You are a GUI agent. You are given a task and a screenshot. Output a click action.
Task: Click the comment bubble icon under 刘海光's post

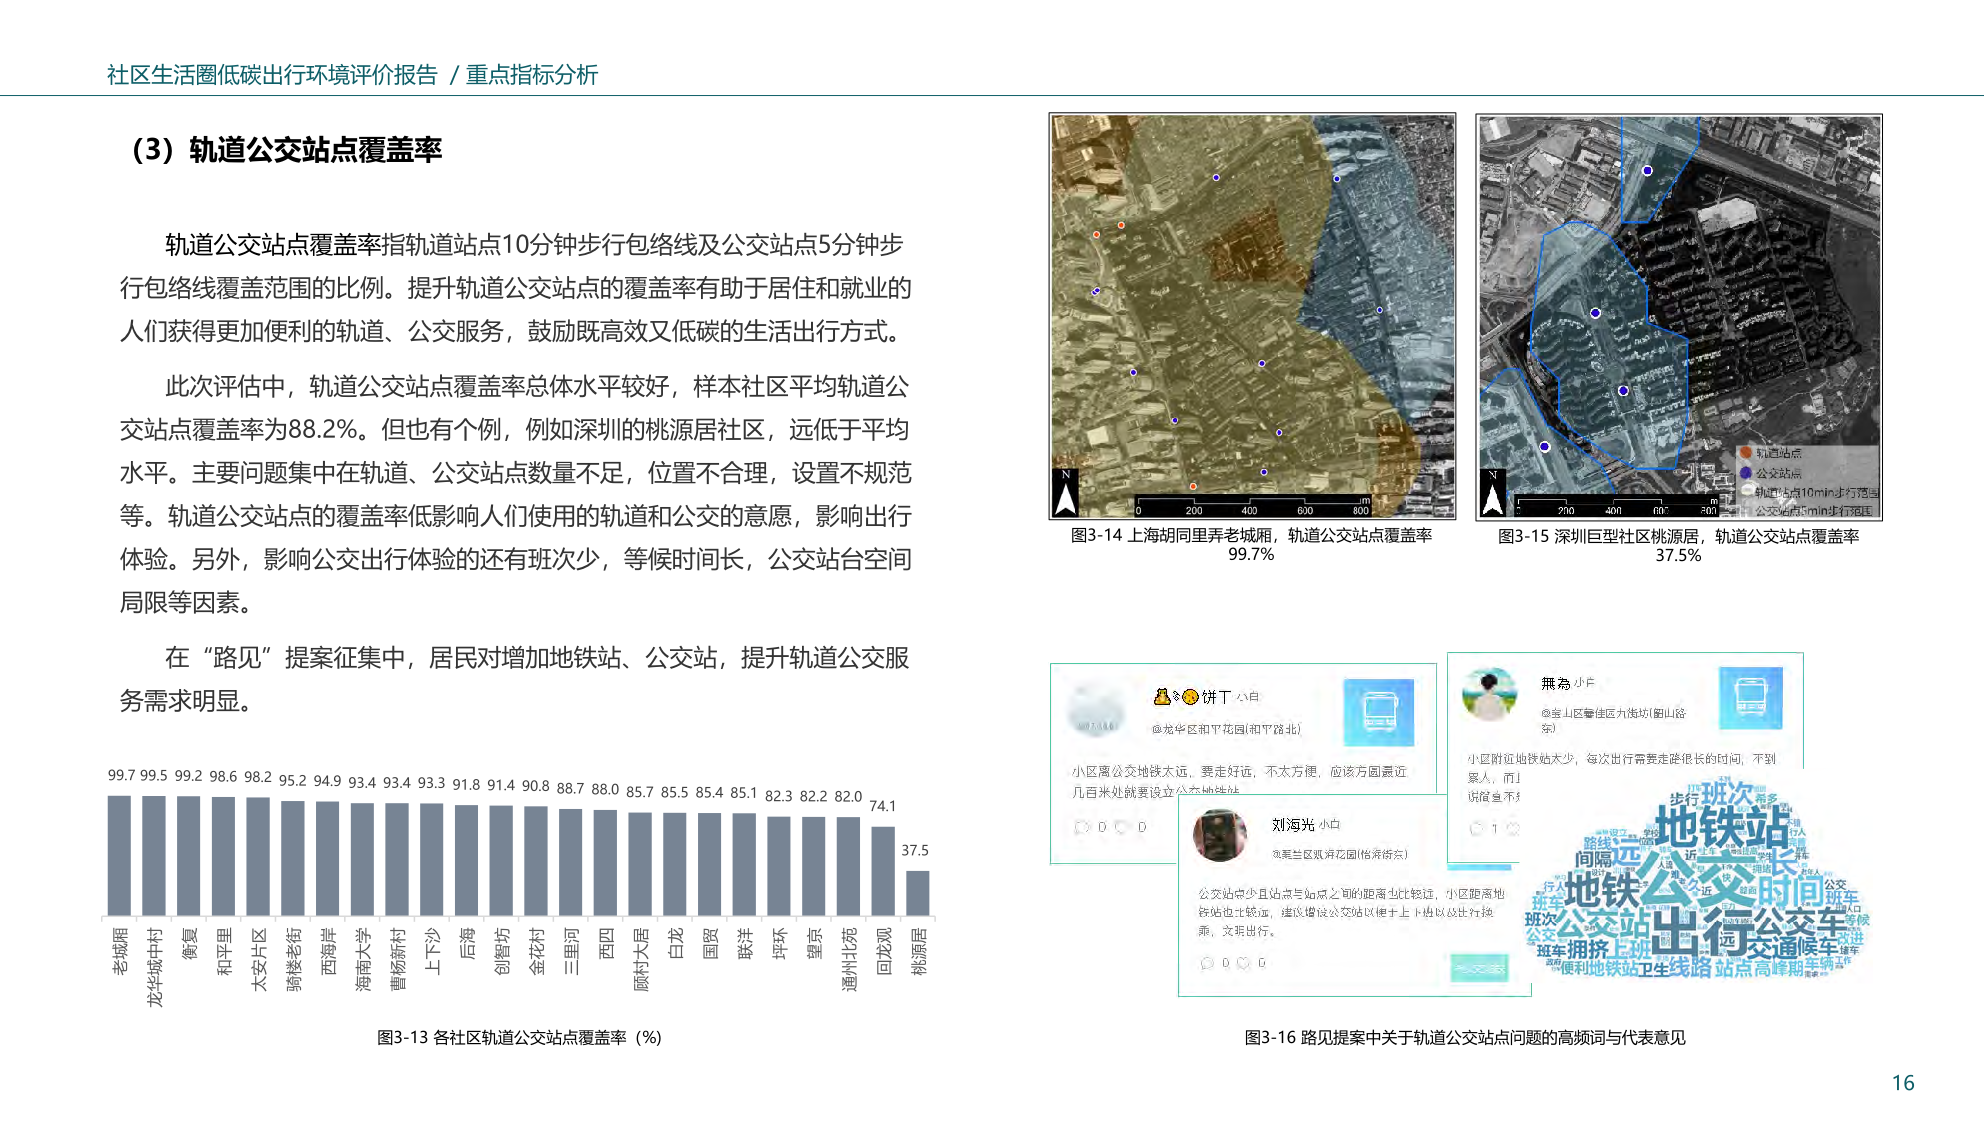[x=1207, y=963]
